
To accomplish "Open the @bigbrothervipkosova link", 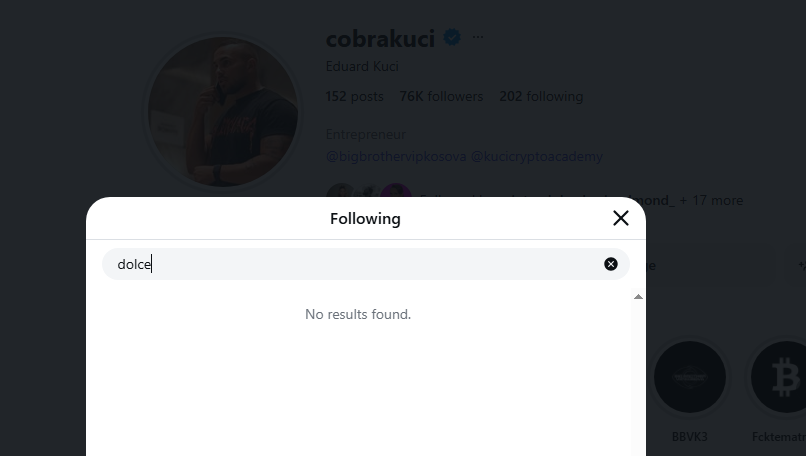I will pos(396,156).
